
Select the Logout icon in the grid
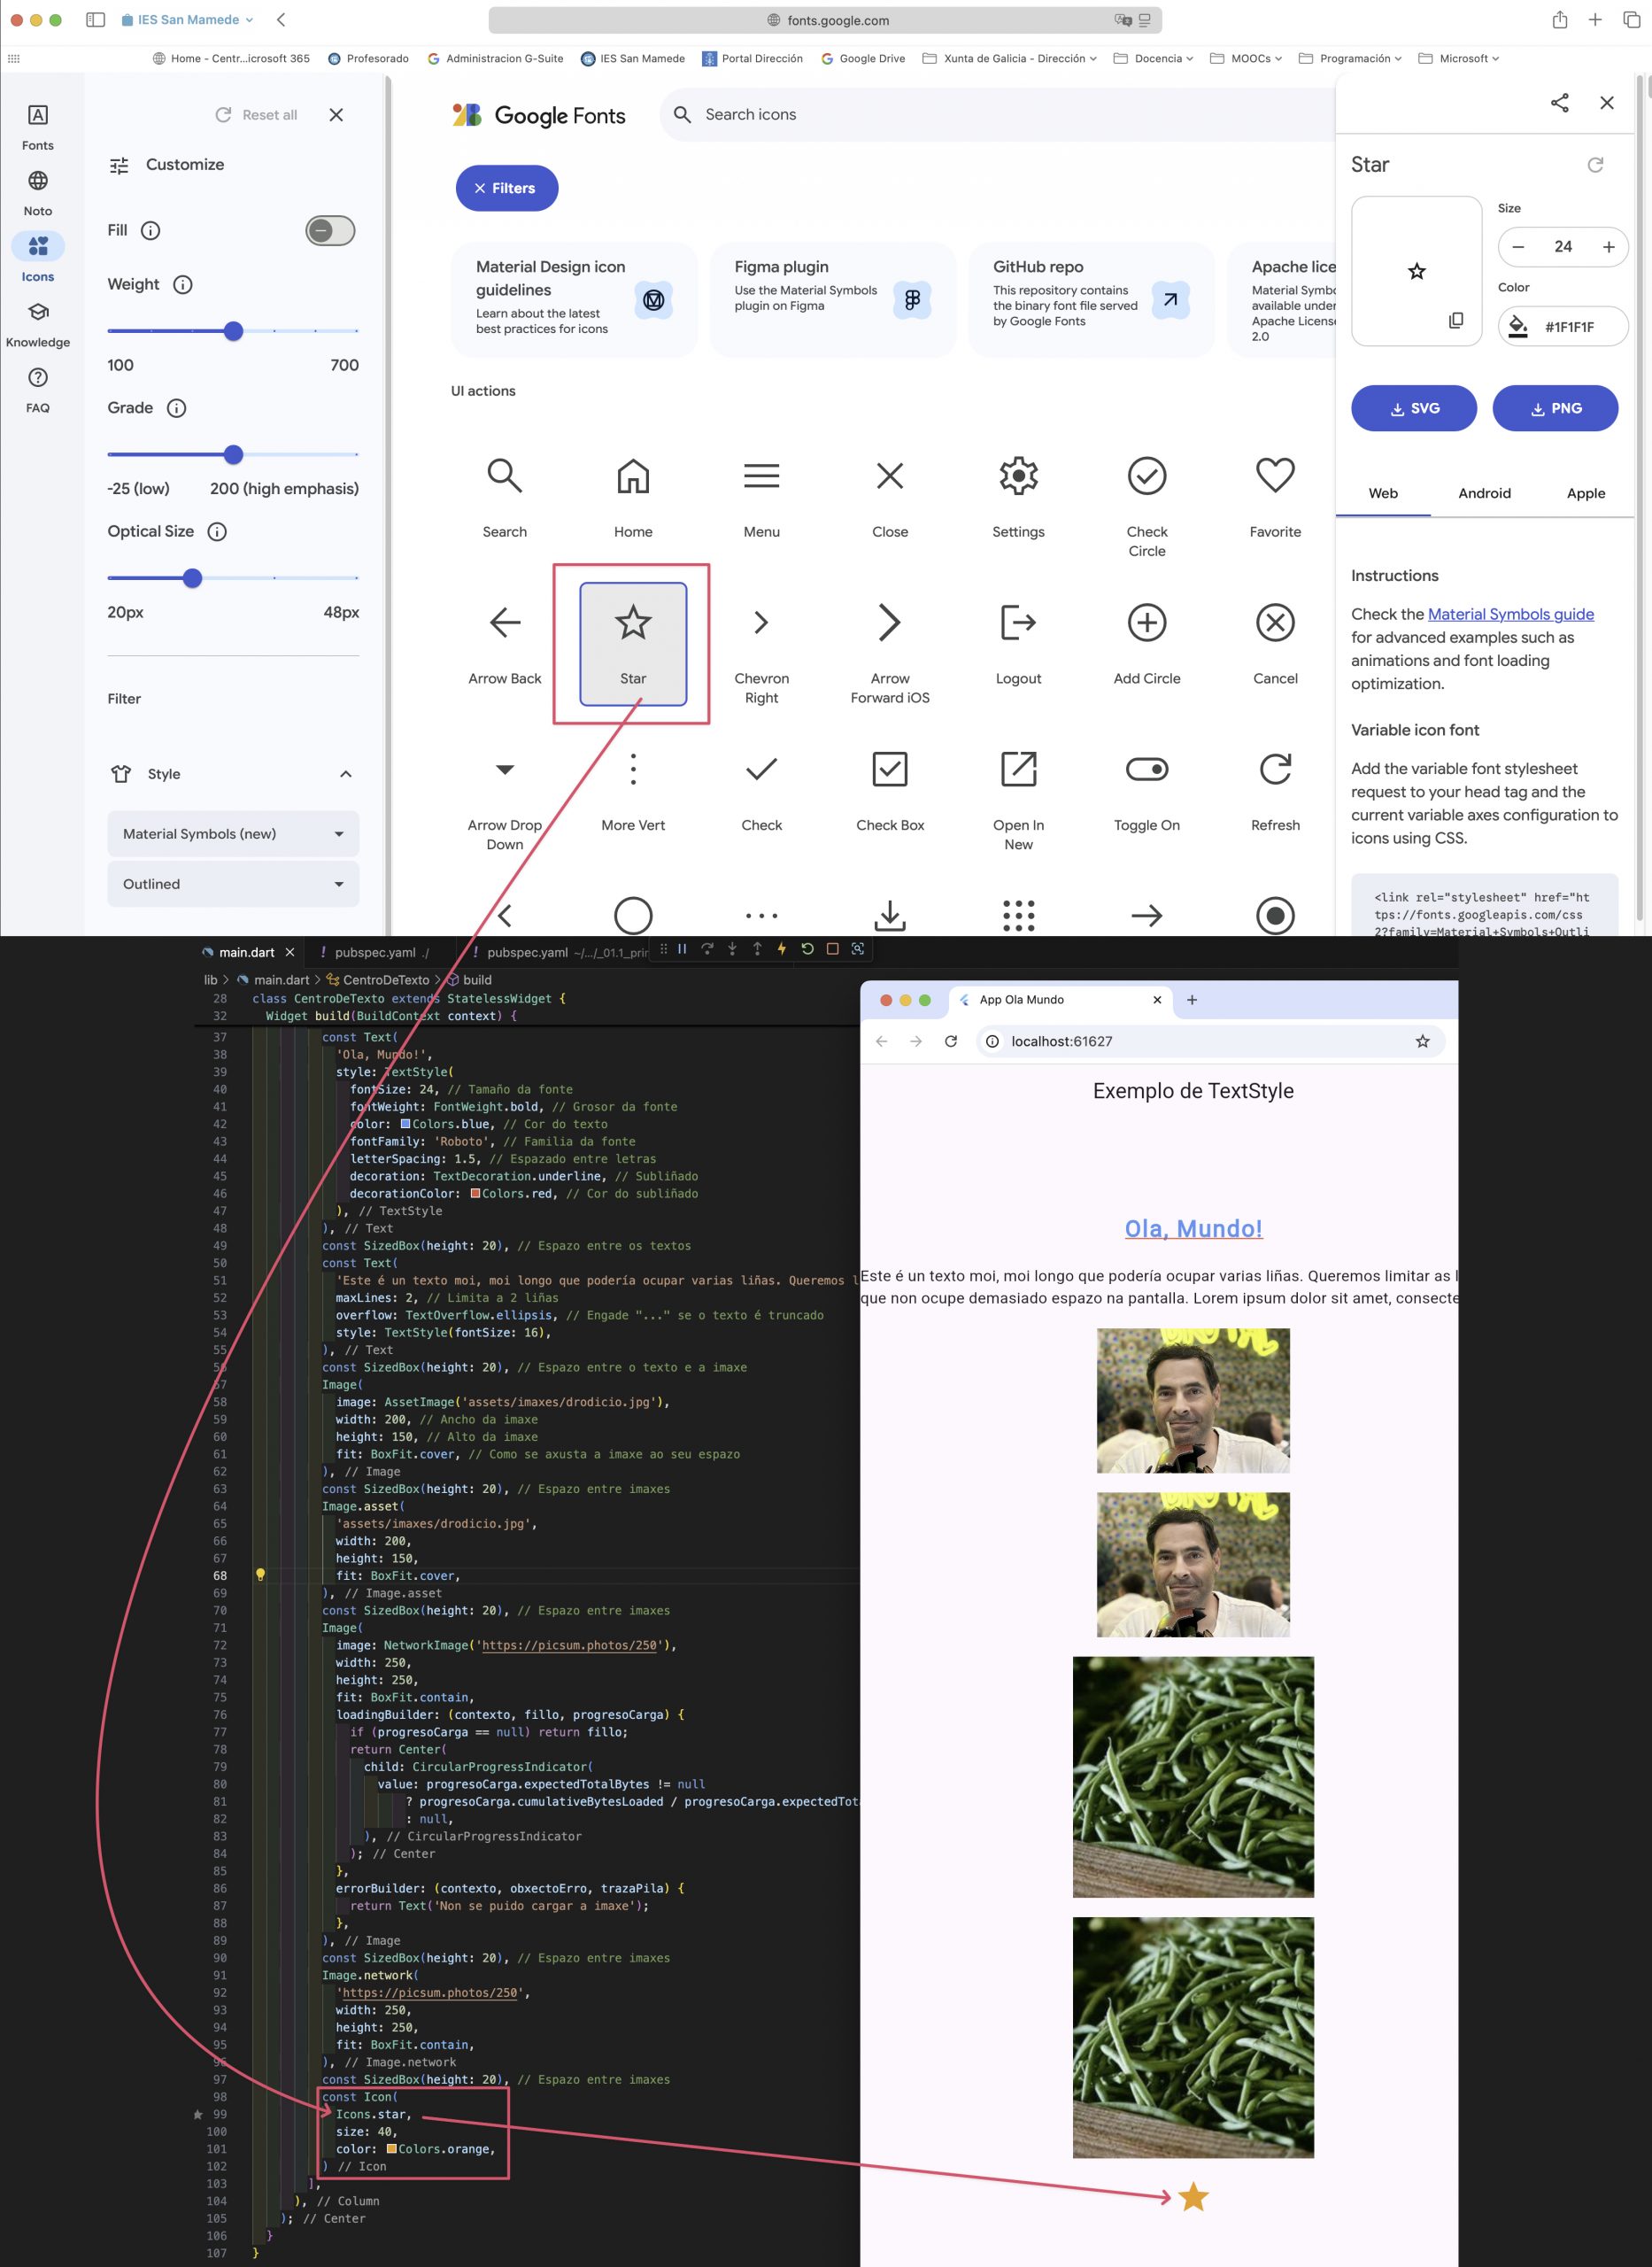point(1018,623)
